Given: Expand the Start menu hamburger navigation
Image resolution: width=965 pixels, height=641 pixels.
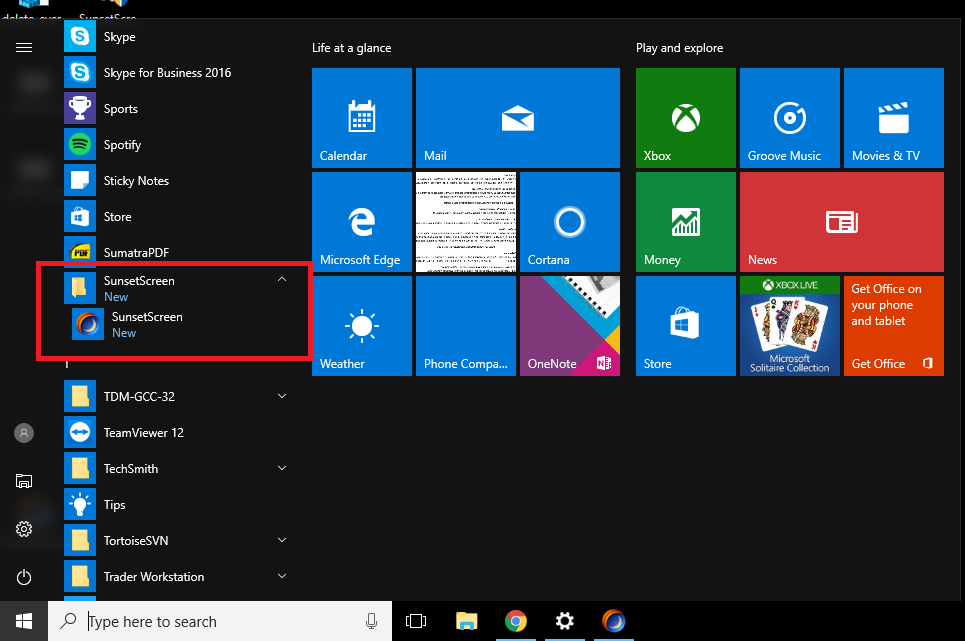Looking at the screenshot, I should pos(24,47).
